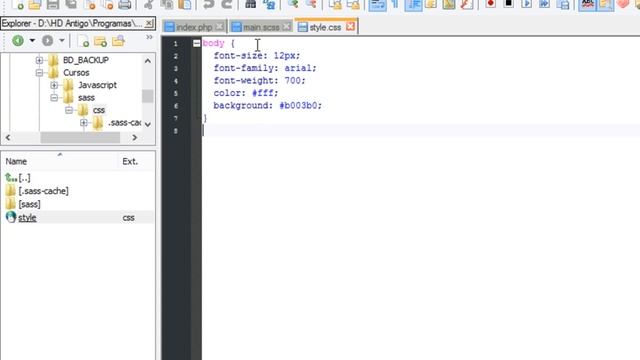The width and height of the screenshot is (640, 360).
Task: Toggle Synchronize Horizontal Scrolling icon
Action: 353,4
